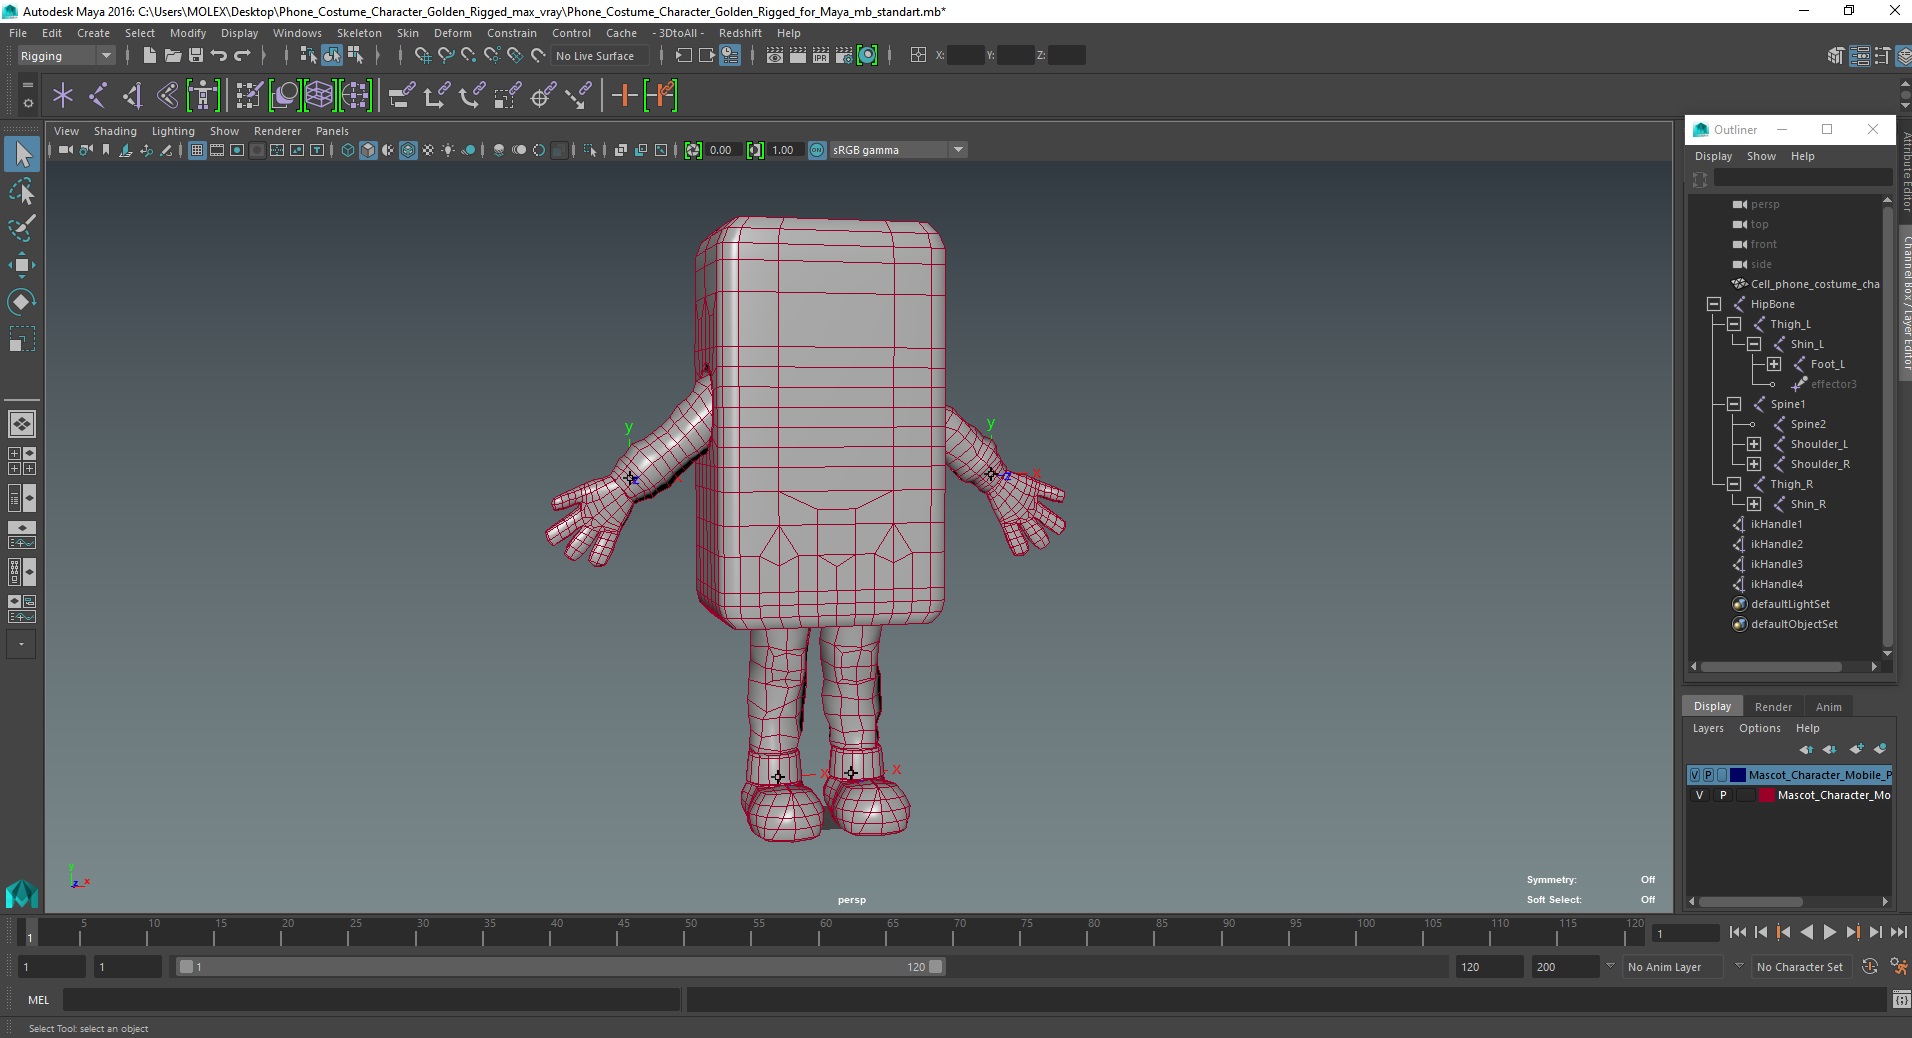Click the human skeleton shelf icon
Screen dimensions: 1912x1038
[203, 96]
